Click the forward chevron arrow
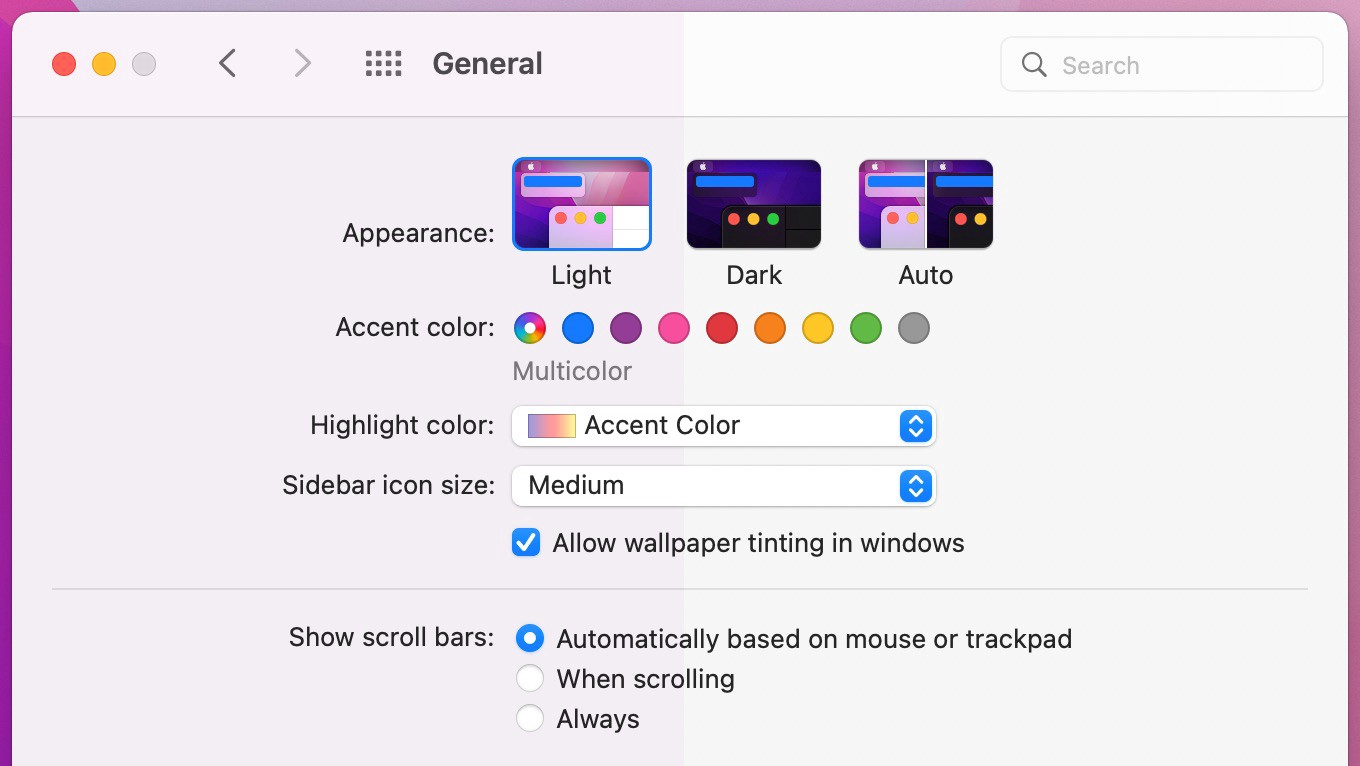The width and height of the screenshot is (1360, 766). click(x=302, y=64)
